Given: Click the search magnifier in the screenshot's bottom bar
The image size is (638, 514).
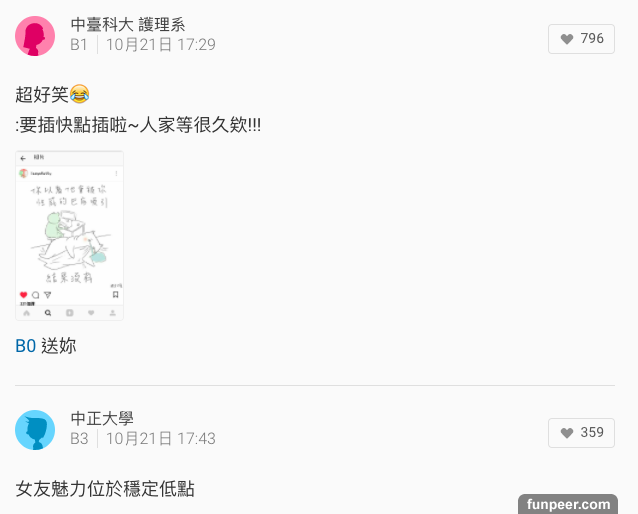Looking at the screenshot, I should 48,313.
